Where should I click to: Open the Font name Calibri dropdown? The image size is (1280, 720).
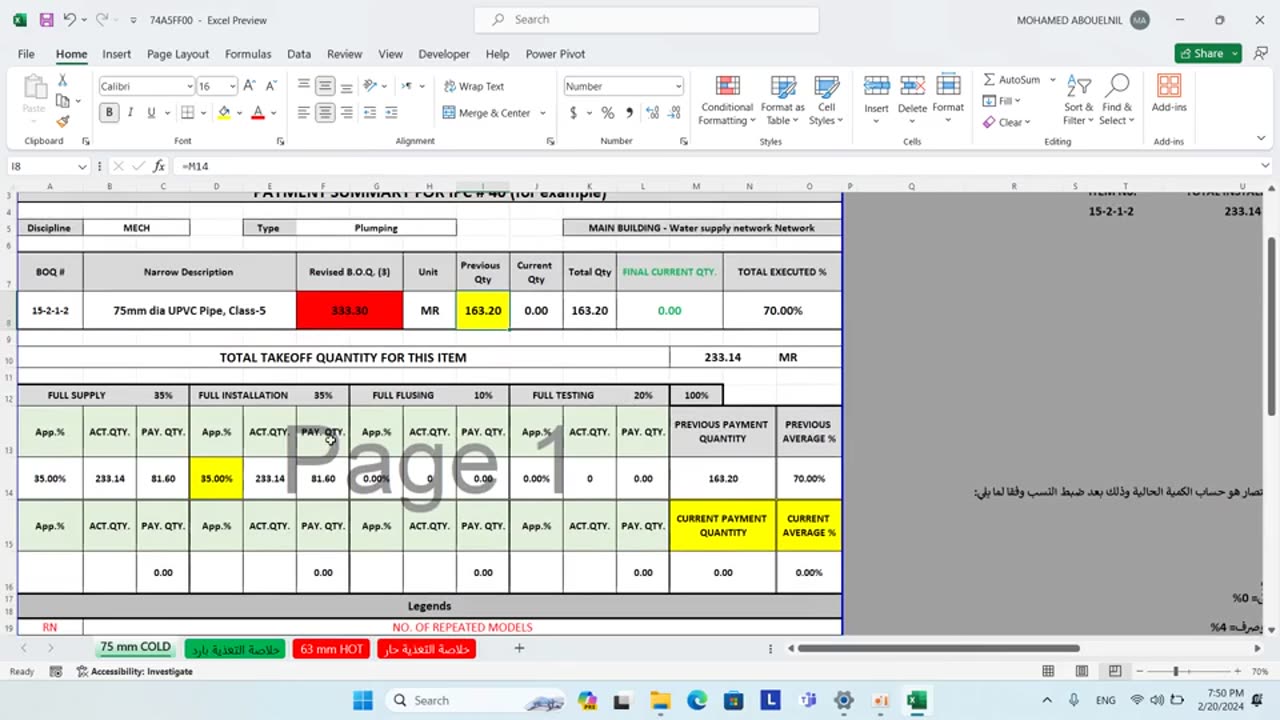tap(189, 86)
